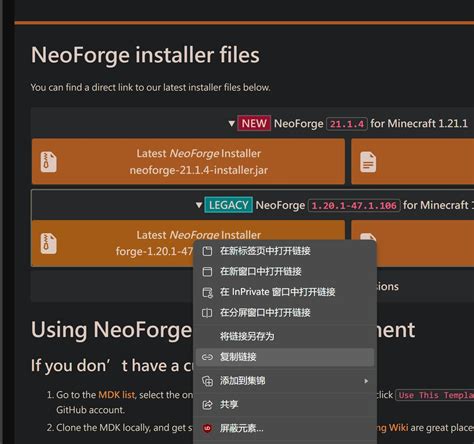474x444 pixels.
Task: Click the document icon in the card right of the 21.1.4 installer
Action: coord(368,162)
